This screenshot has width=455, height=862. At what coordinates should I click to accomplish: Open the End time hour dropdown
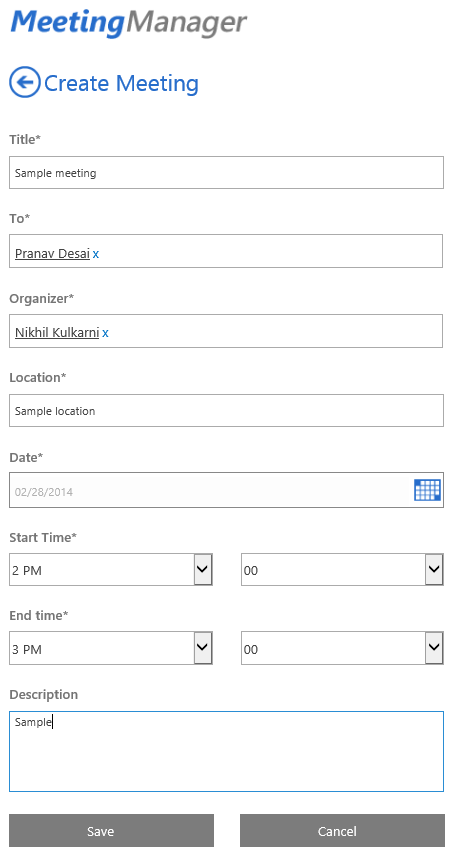coord(111,648)
